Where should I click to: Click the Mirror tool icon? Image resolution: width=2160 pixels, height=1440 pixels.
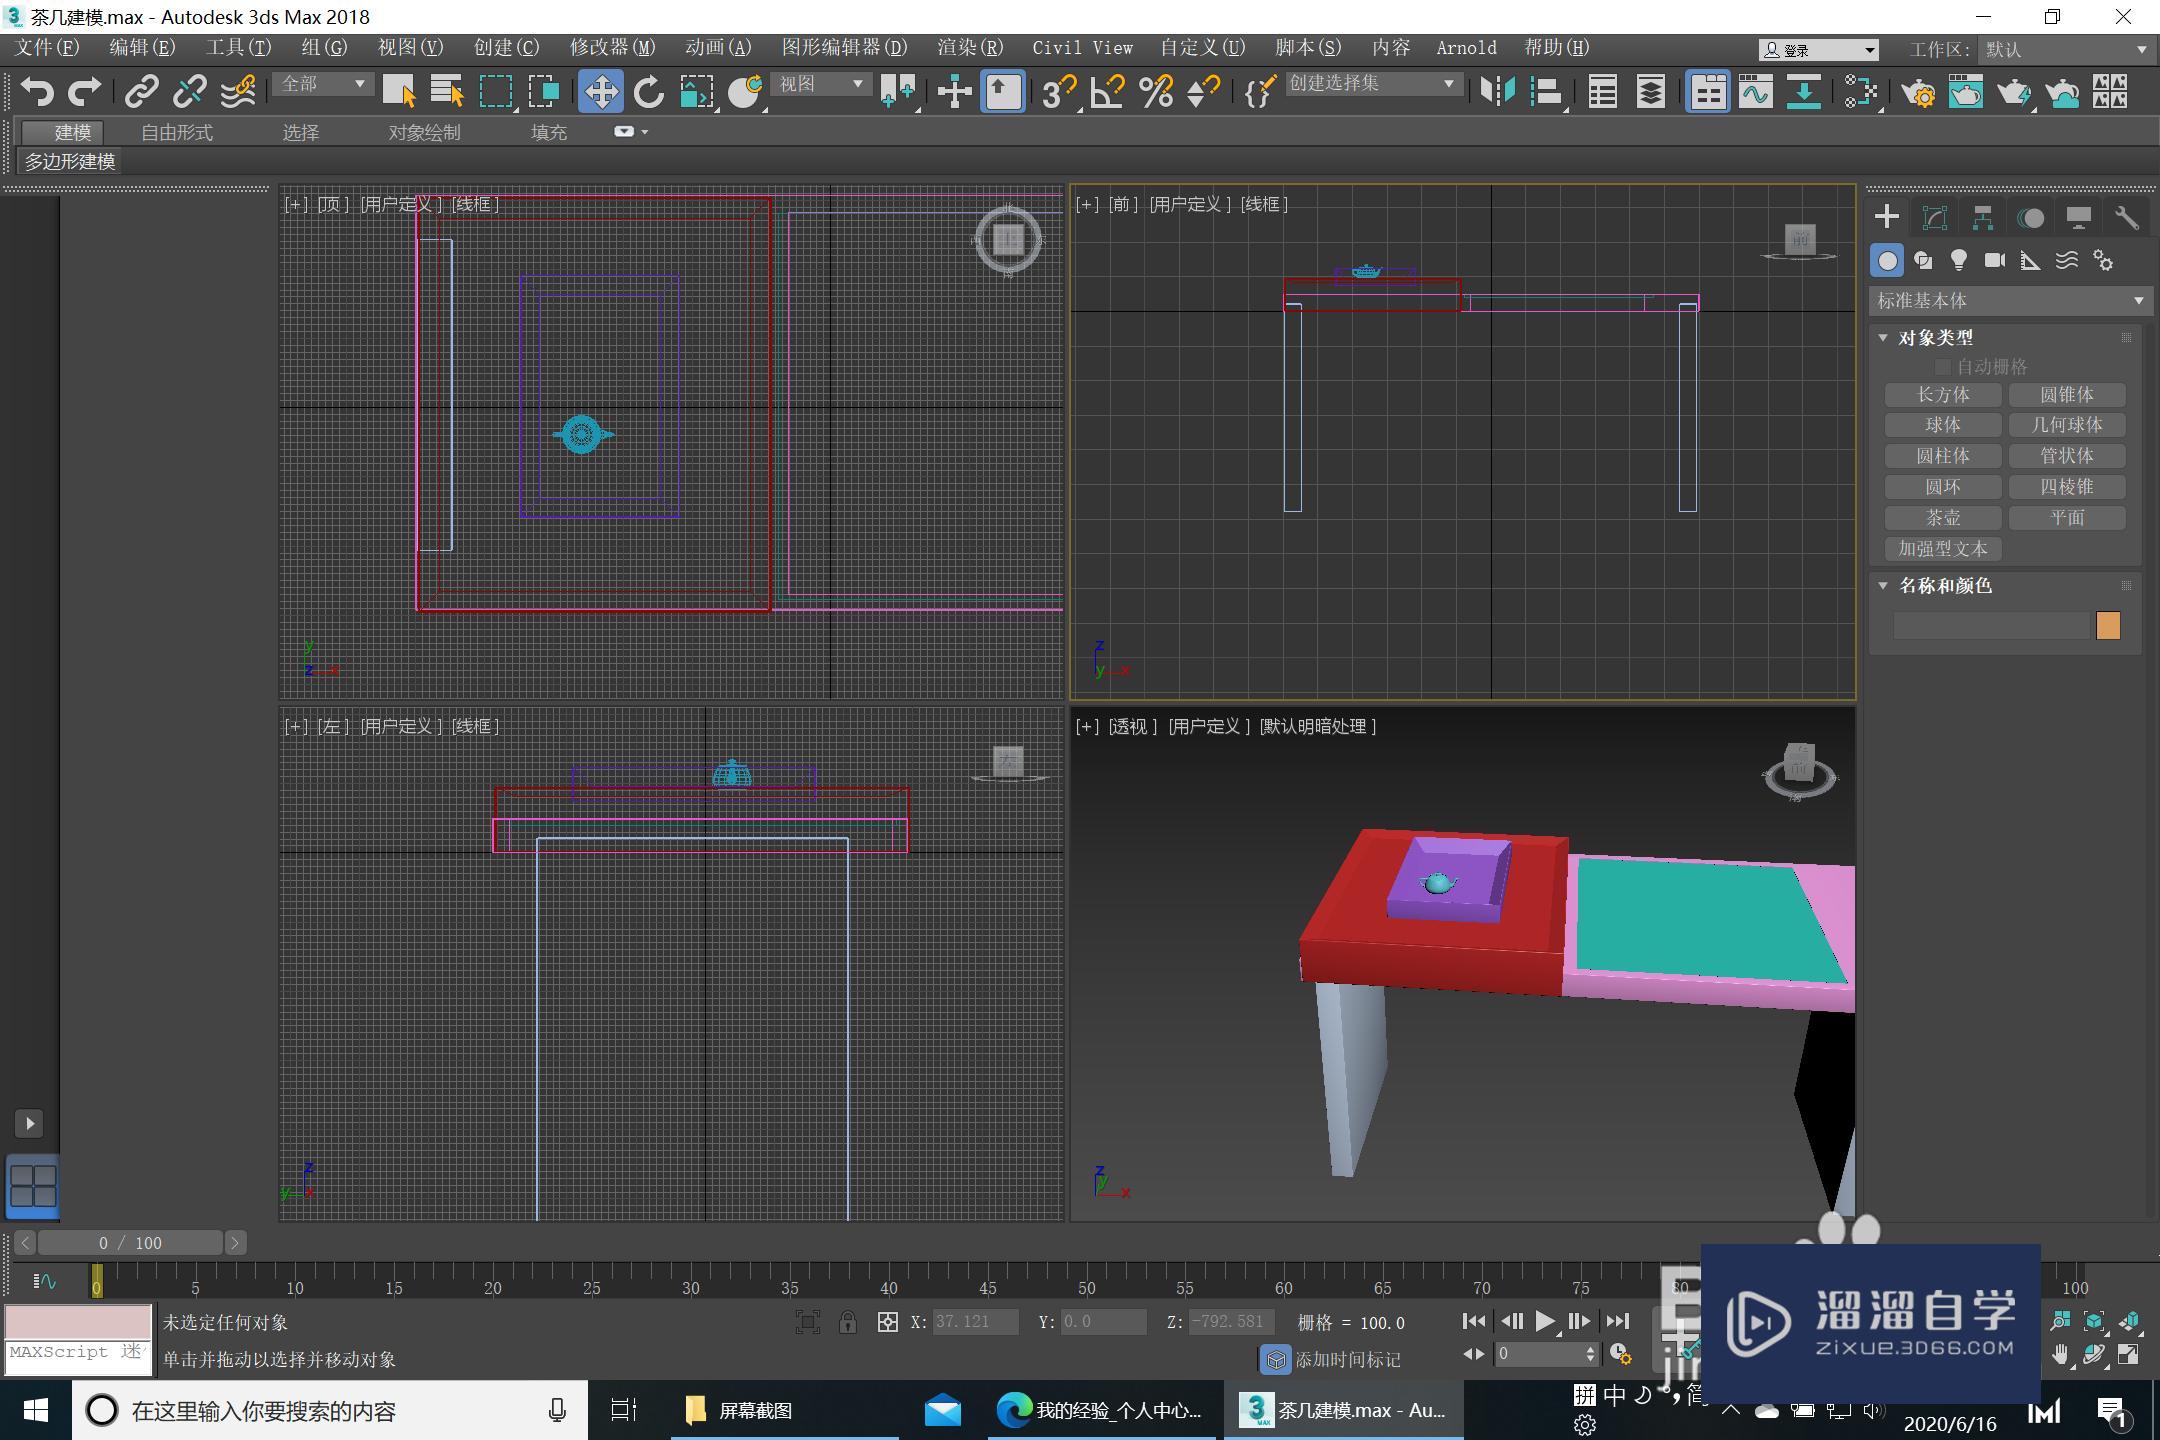[x=1497, y=92]
